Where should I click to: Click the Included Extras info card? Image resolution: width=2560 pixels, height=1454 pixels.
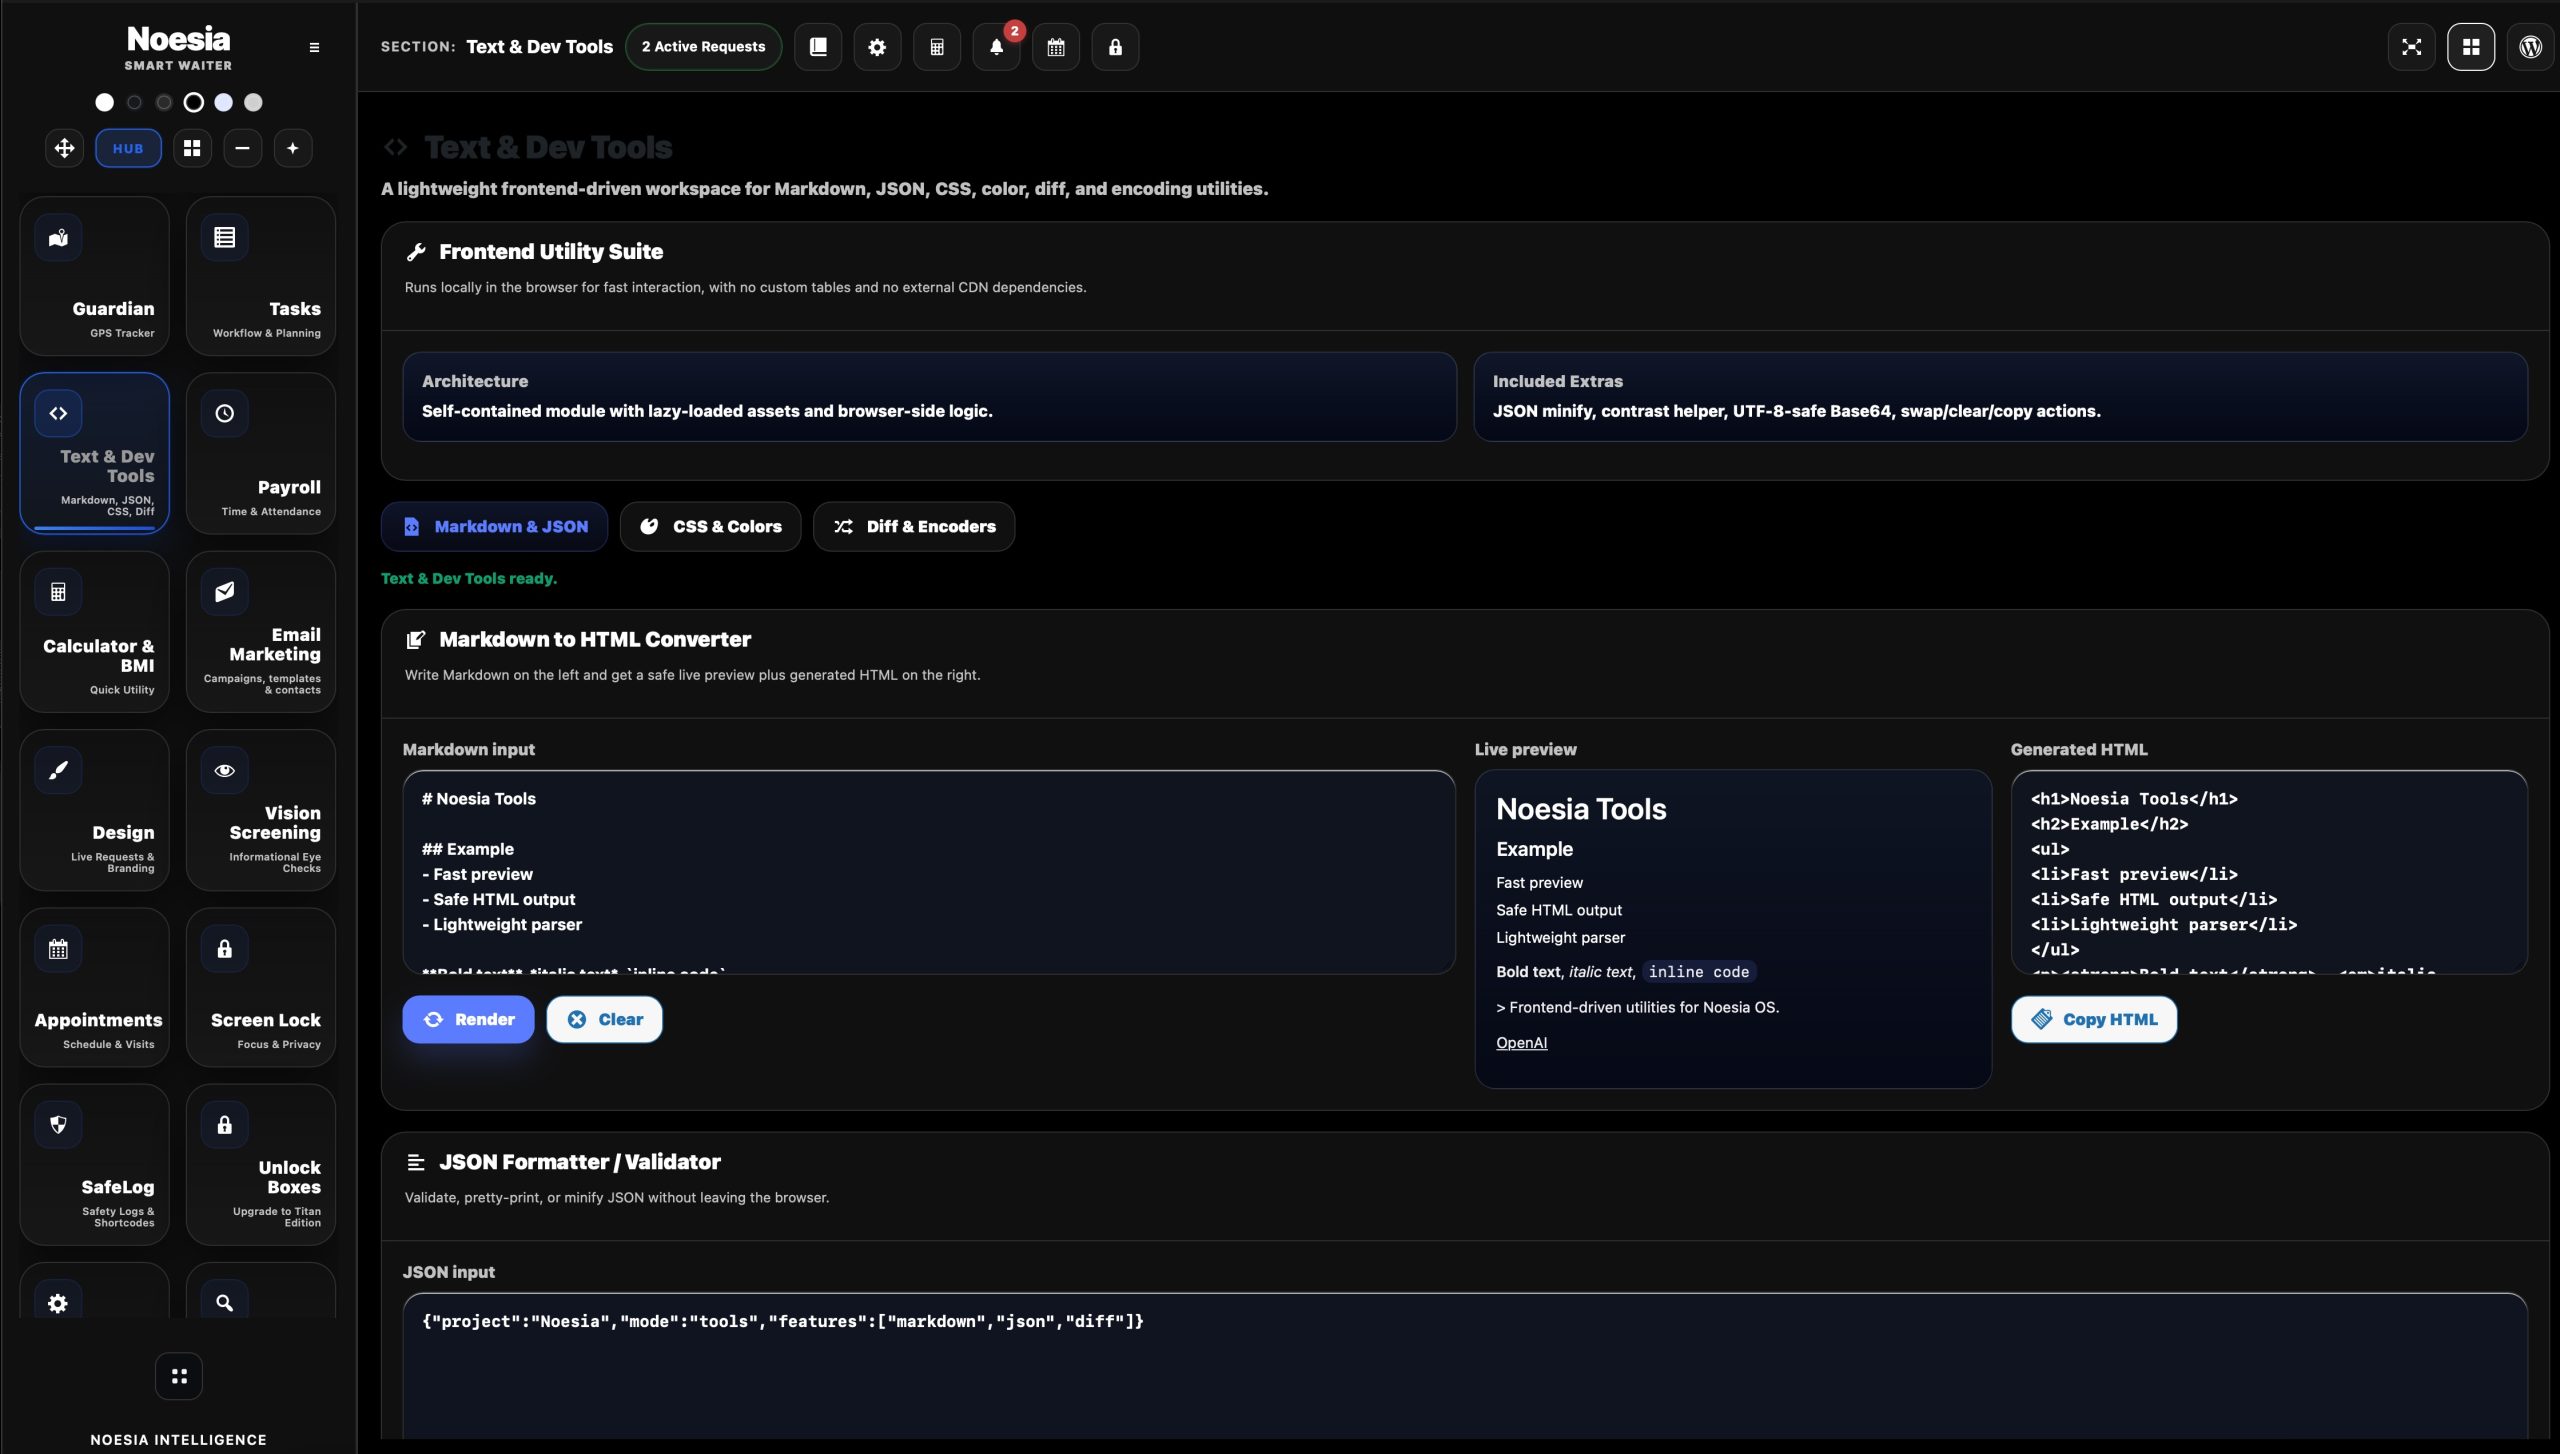click(2000, 396)
